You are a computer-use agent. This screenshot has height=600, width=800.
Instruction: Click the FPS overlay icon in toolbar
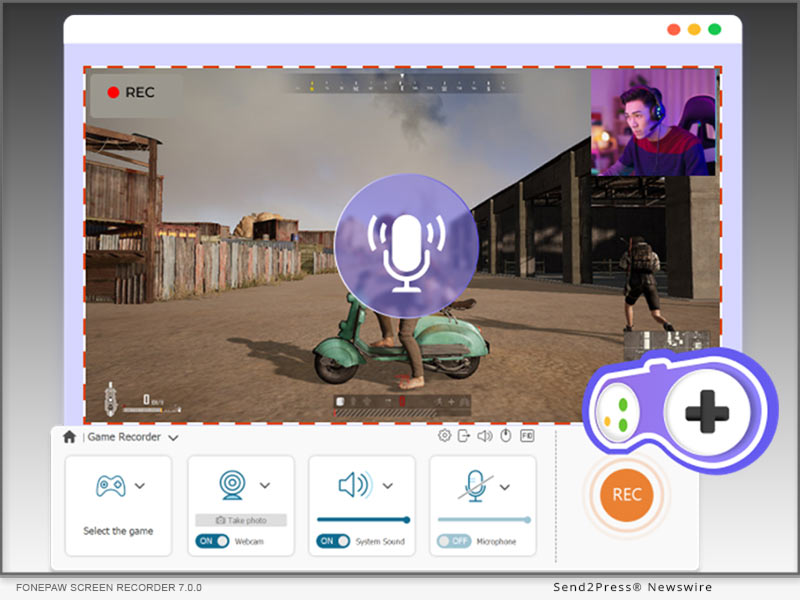(527, 436)
